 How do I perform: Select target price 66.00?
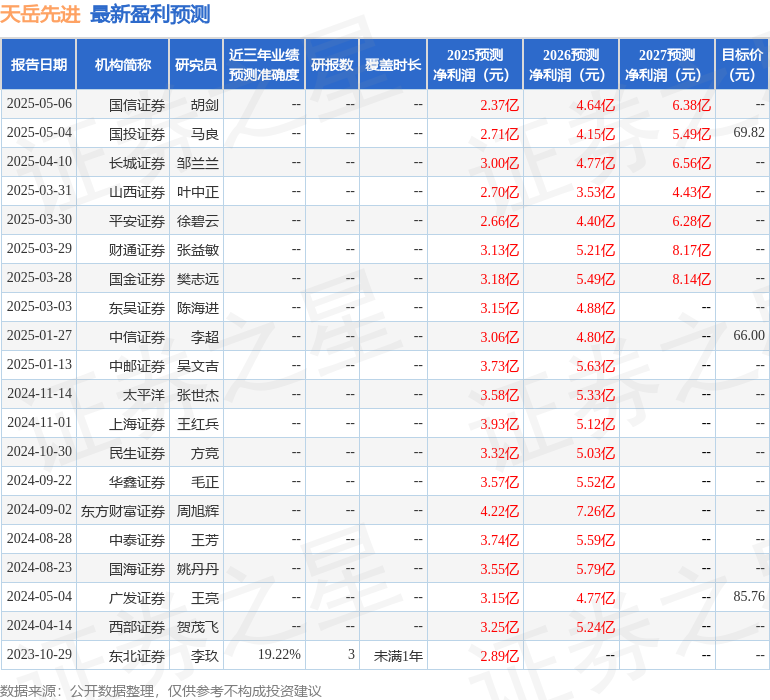coord(749,336)
